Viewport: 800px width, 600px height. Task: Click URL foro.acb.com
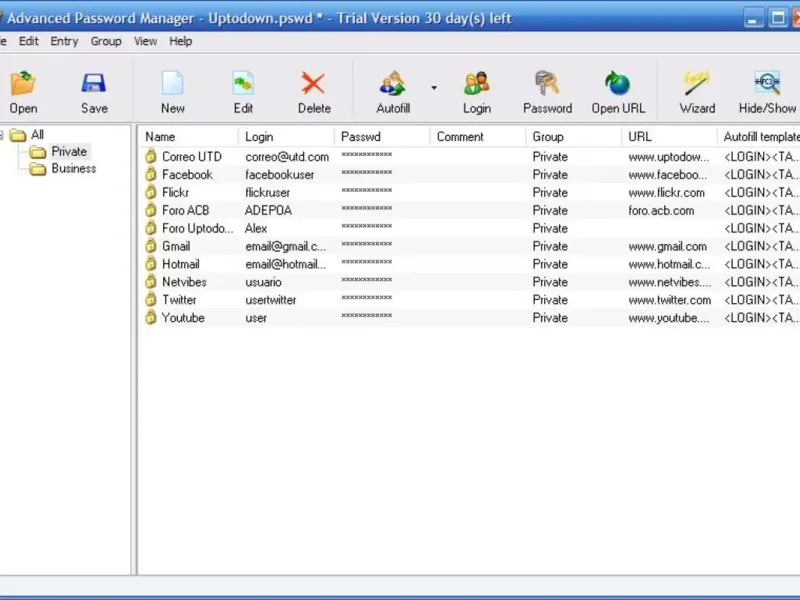[x=661, y=210]
